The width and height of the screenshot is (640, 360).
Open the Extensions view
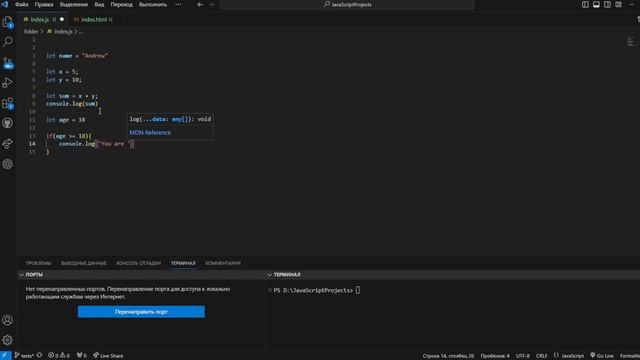click(x=8, y=103)
